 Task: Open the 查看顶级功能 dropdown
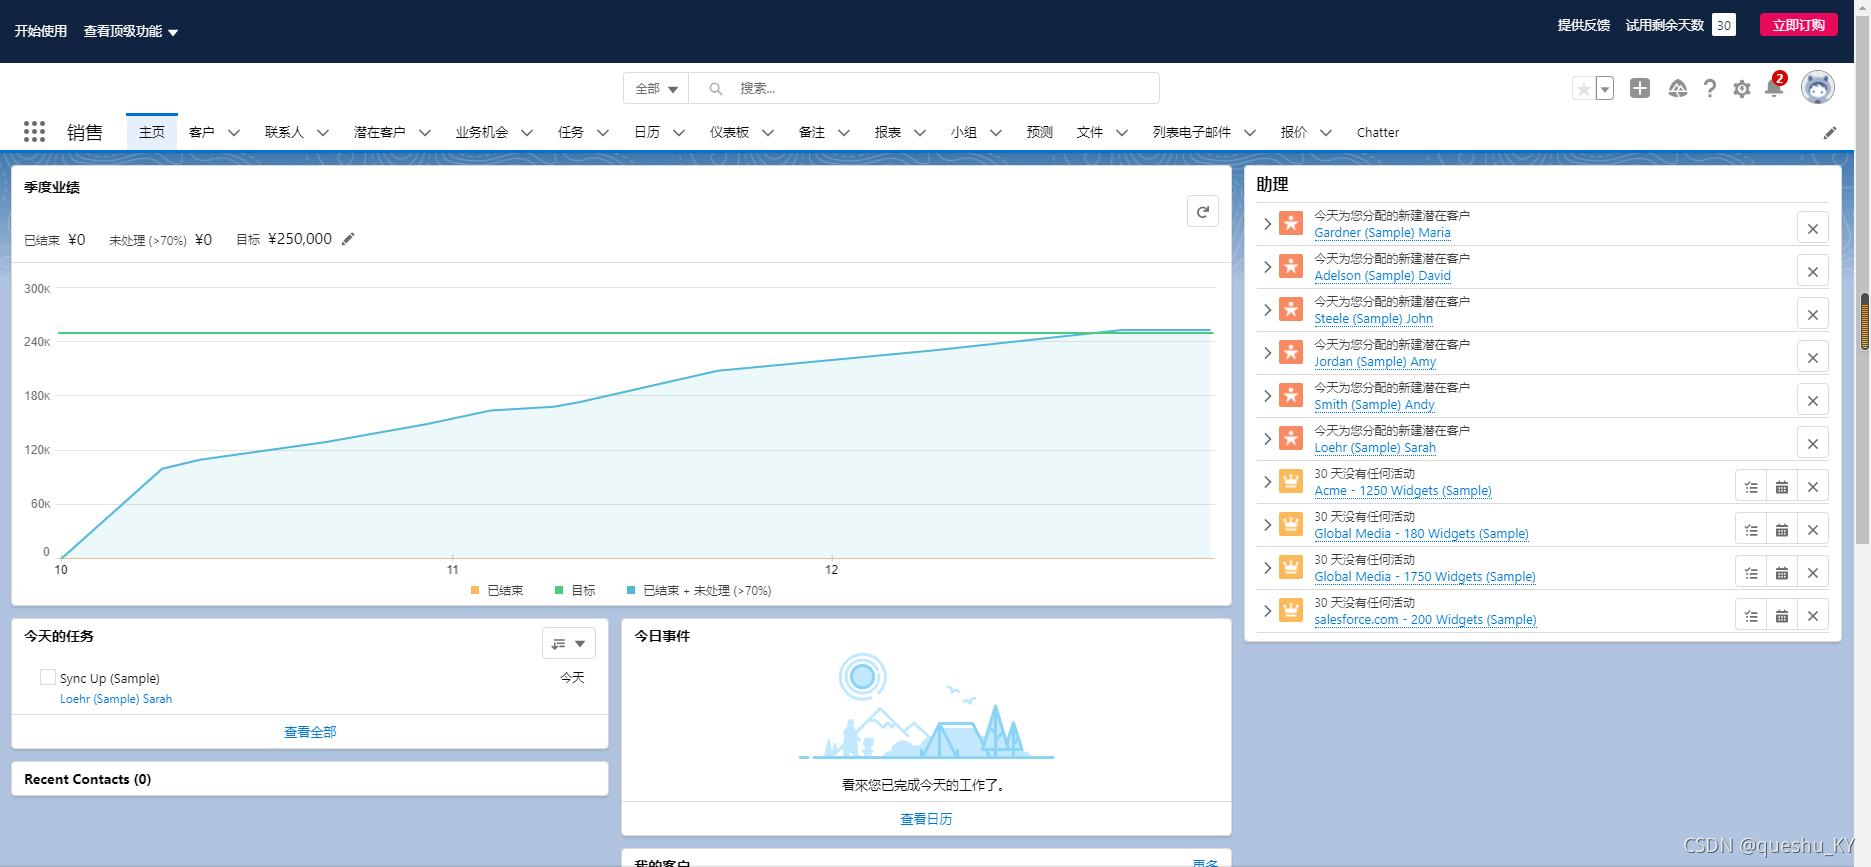(x=131, y=31)
